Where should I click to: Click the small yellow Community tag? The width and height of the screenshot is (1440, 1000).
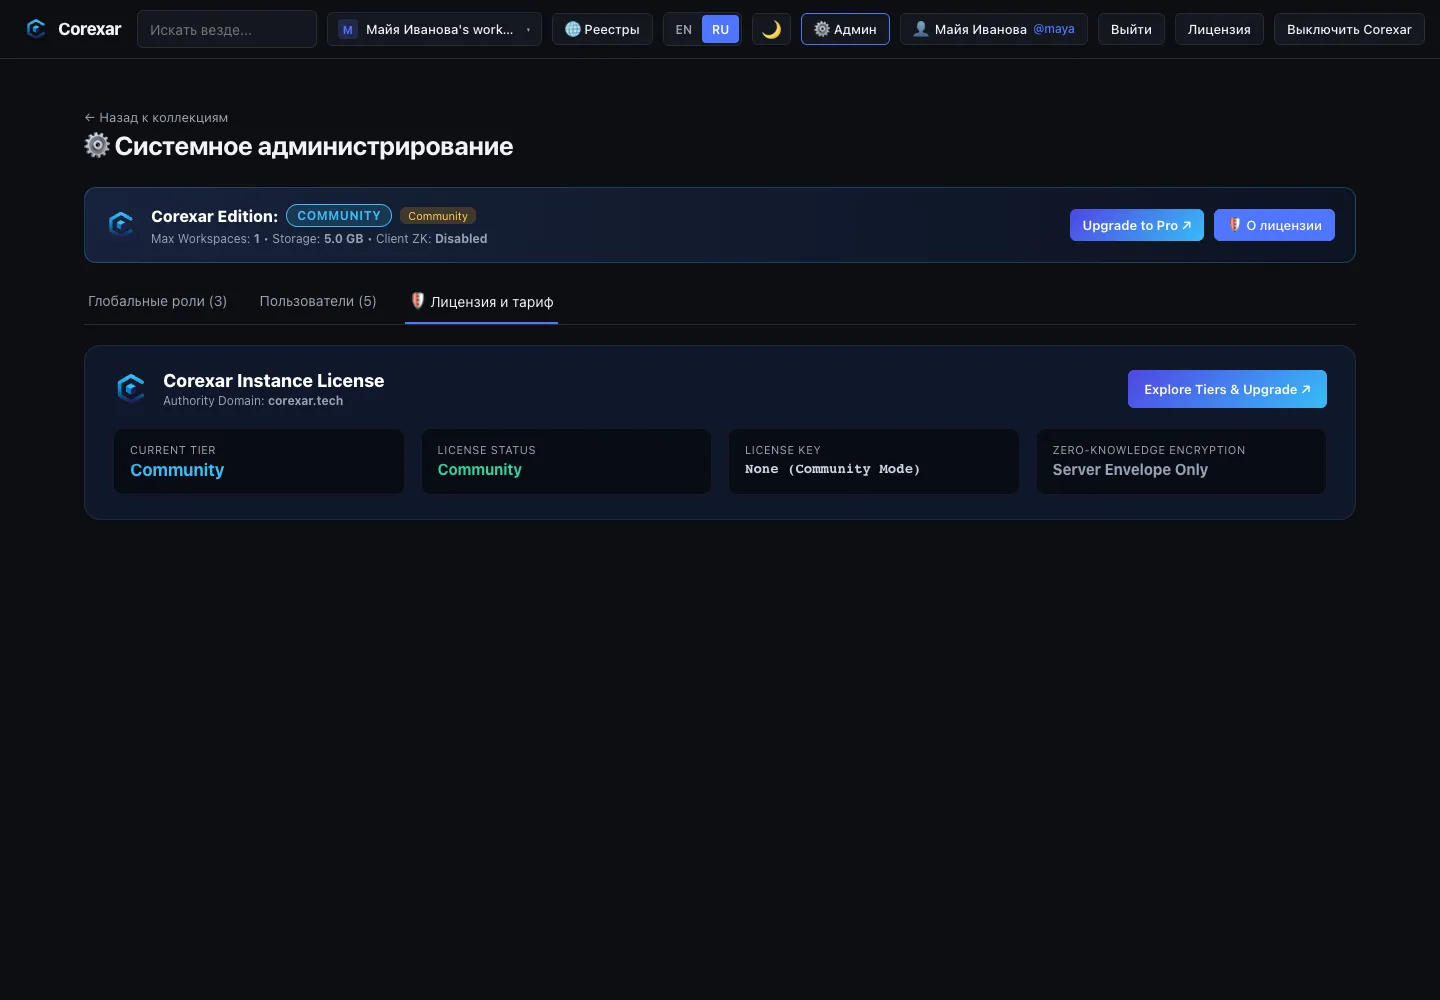coord(438,216)
